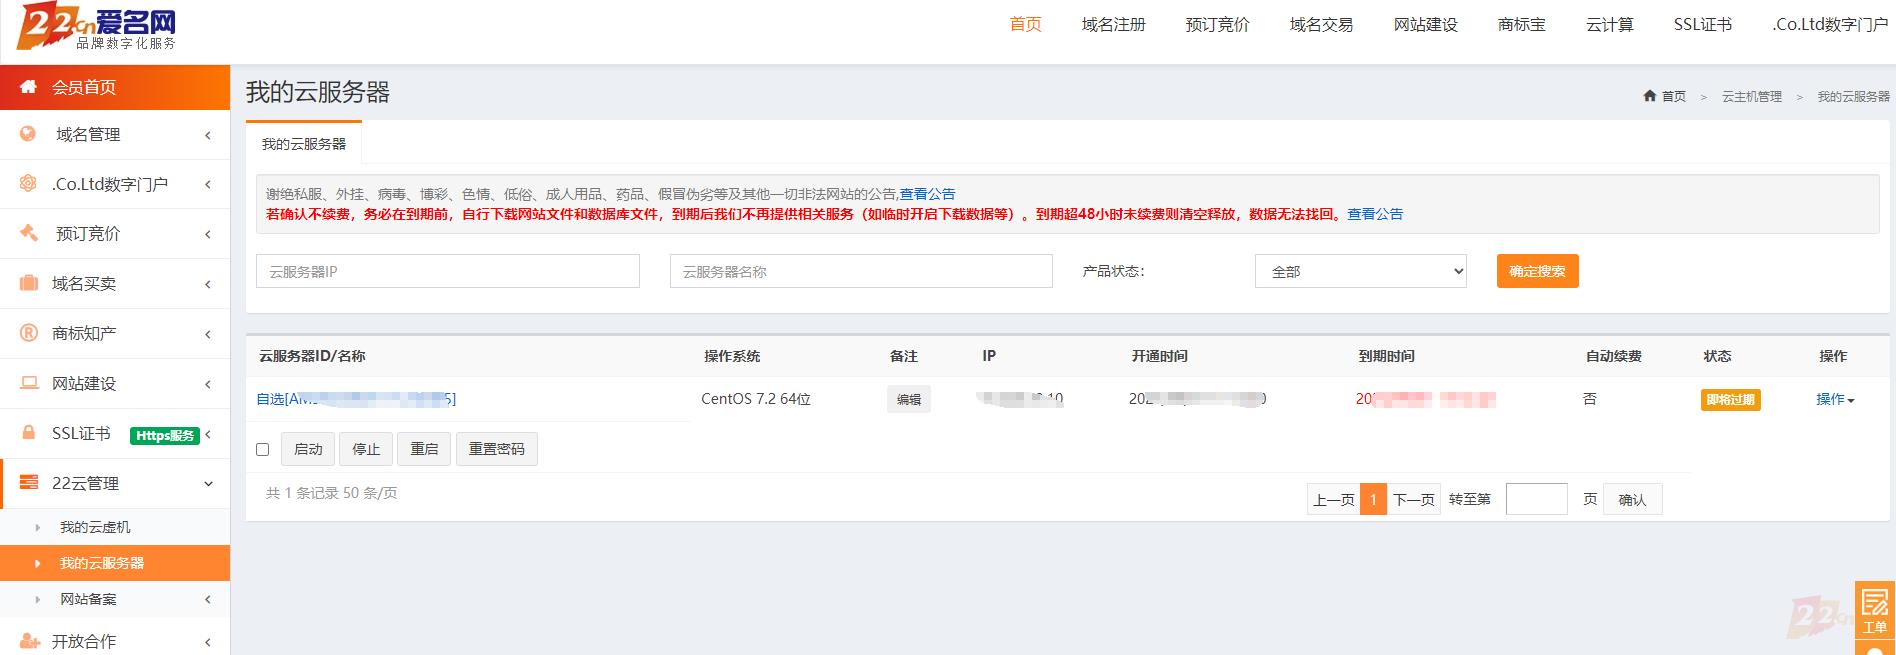Image resolution: width=1896 pixels, height=655 pixels.
Task: Select the 我的云服务器 tab
Action: 304,144
